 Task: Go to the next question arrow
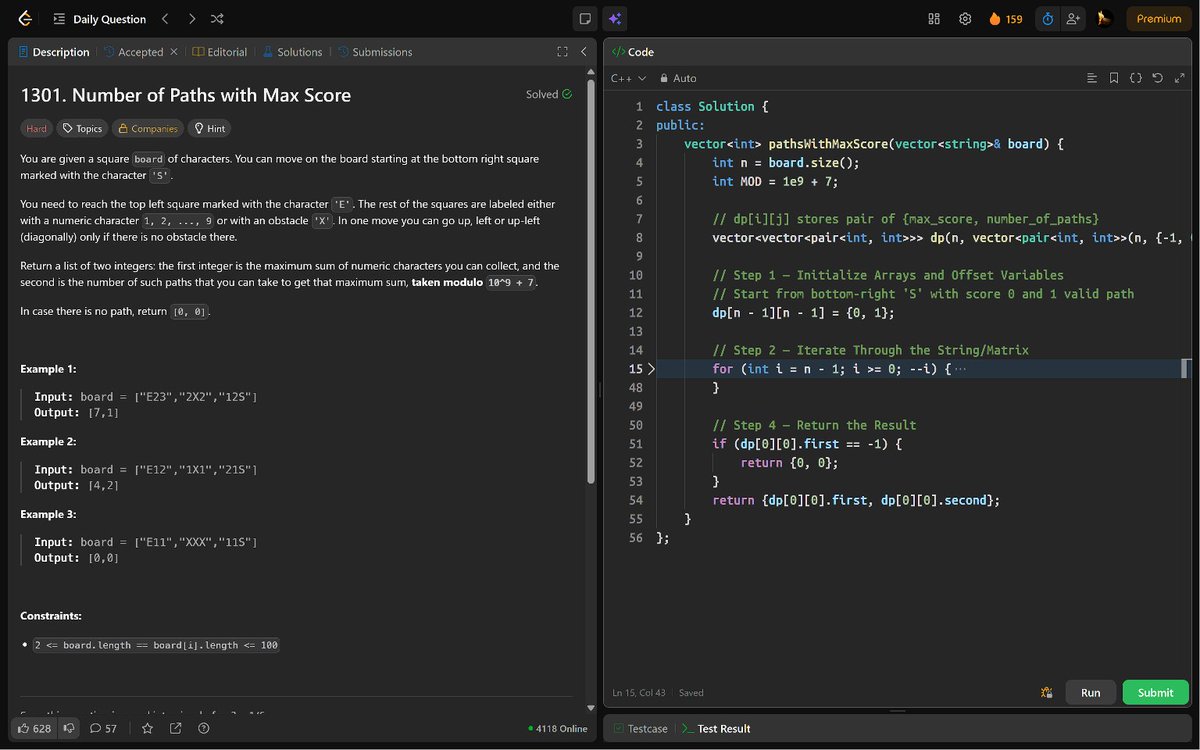(192, 19)
